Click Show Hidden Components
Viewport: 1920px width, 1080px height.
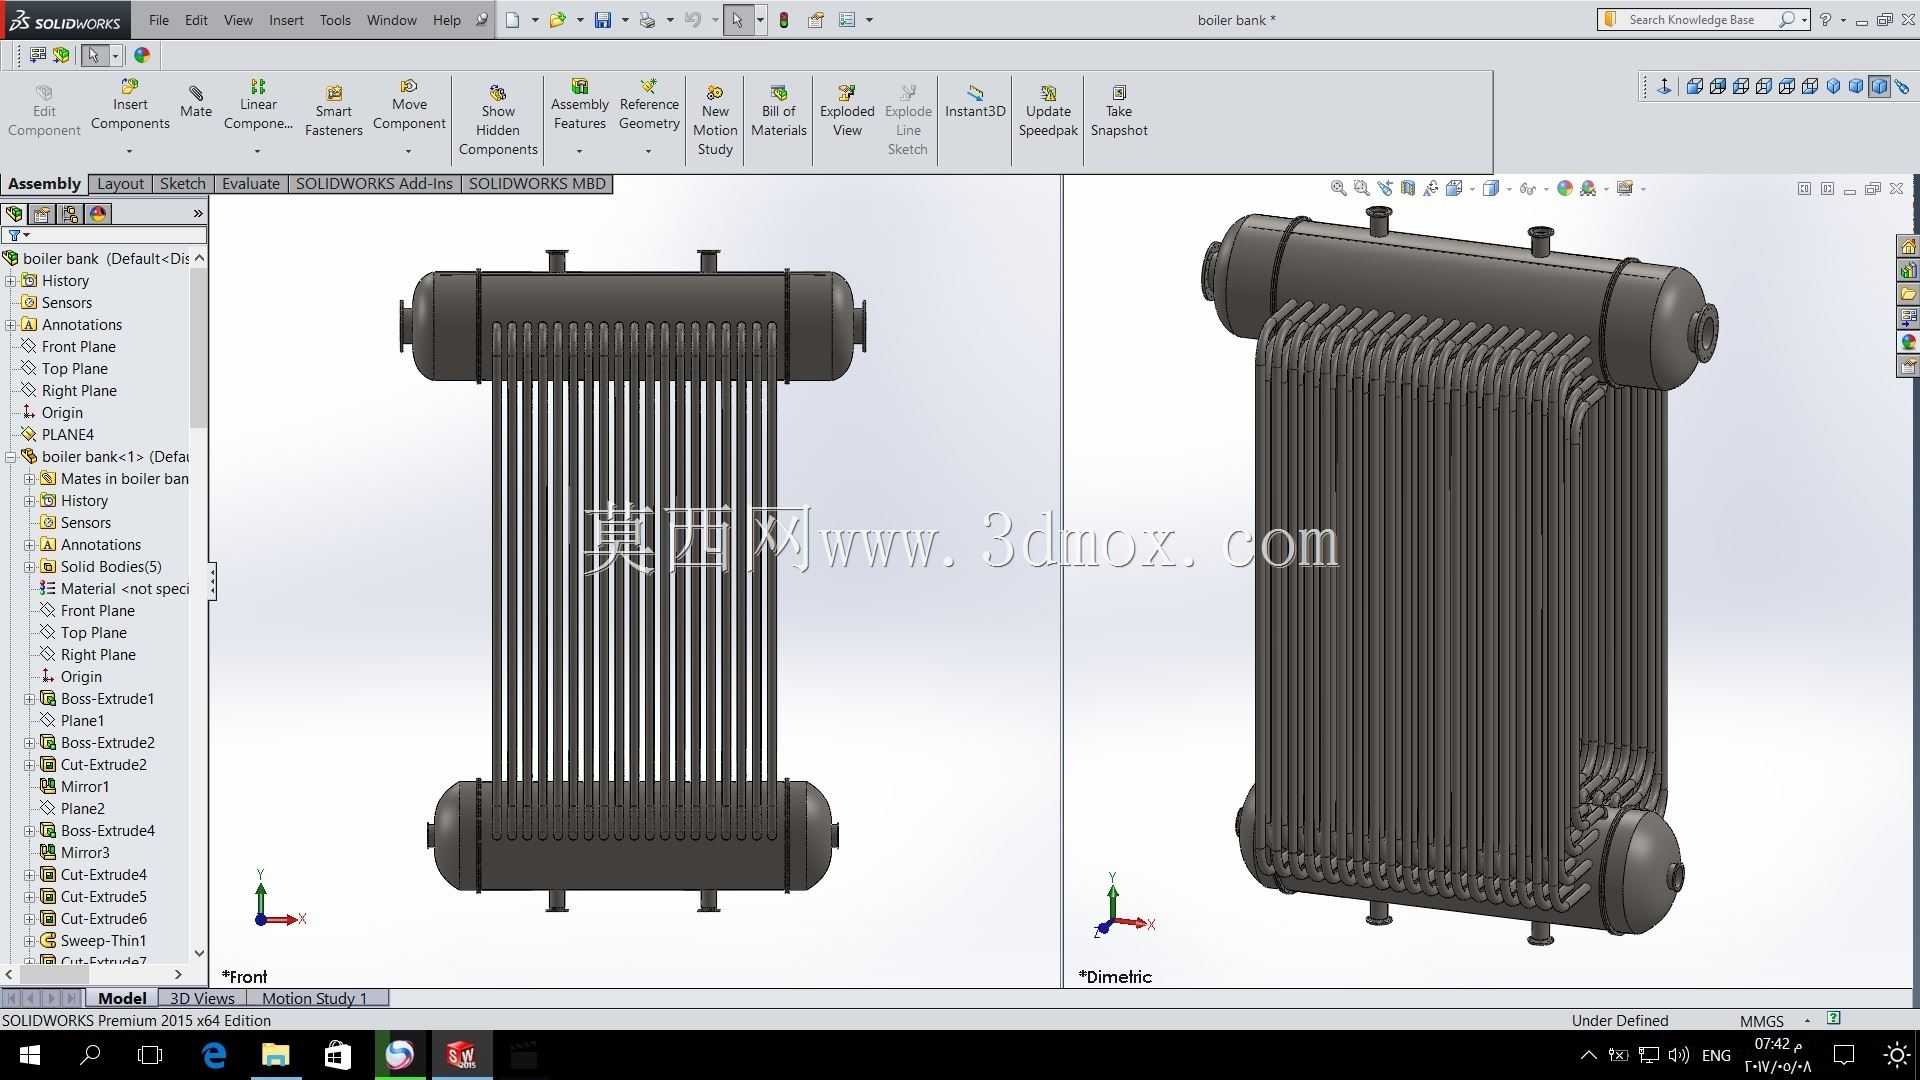pos(498,120)
